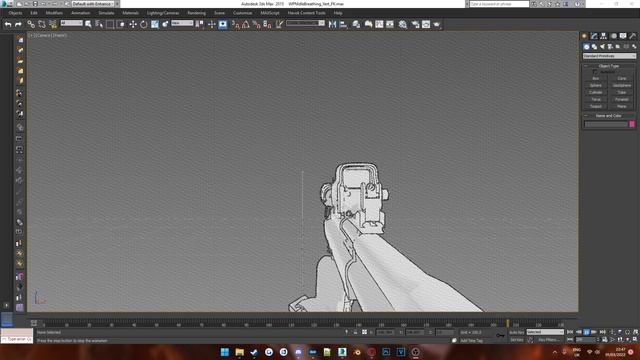The height and width of the screenshot is (360, 640).
Task: Open the Render Setup dialog icon
Action: point(415,24)
